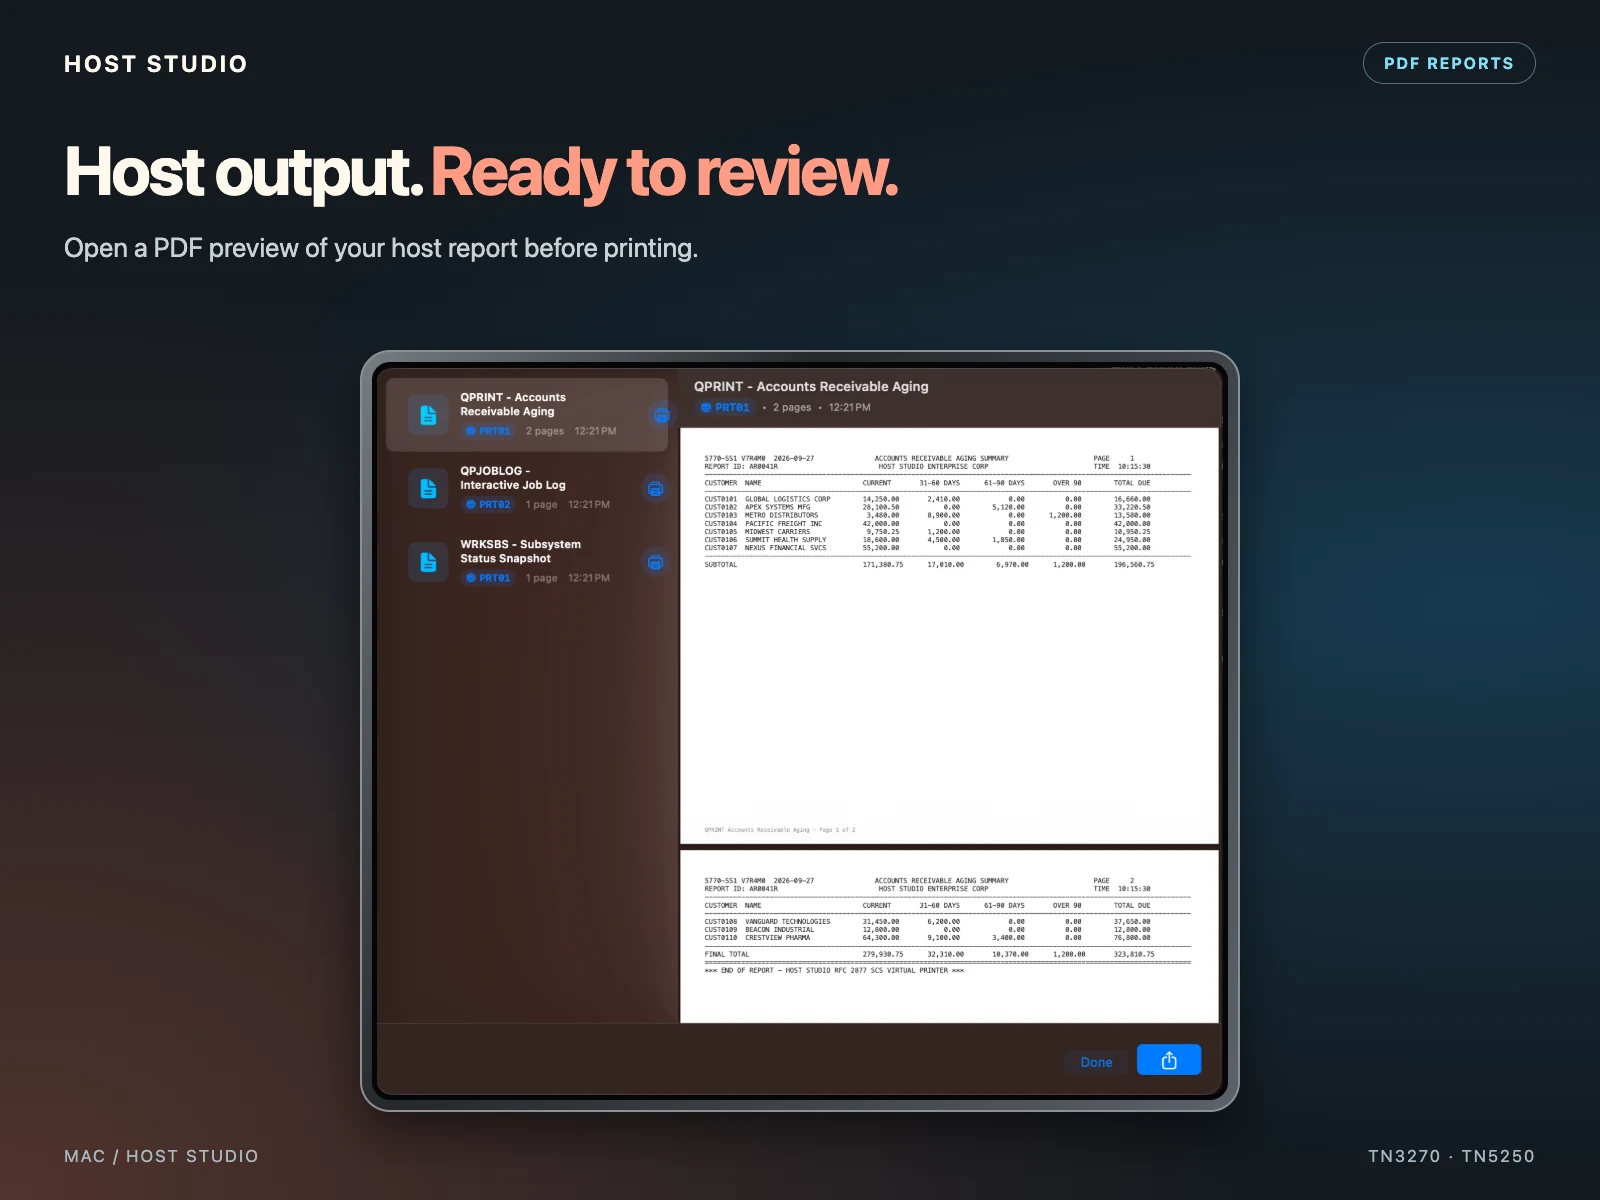This screenshot has width=1600, height=1200.
Task: Click the PRT01 tag under WRKSBS Subsystem Status
Action: pos(488,578)
